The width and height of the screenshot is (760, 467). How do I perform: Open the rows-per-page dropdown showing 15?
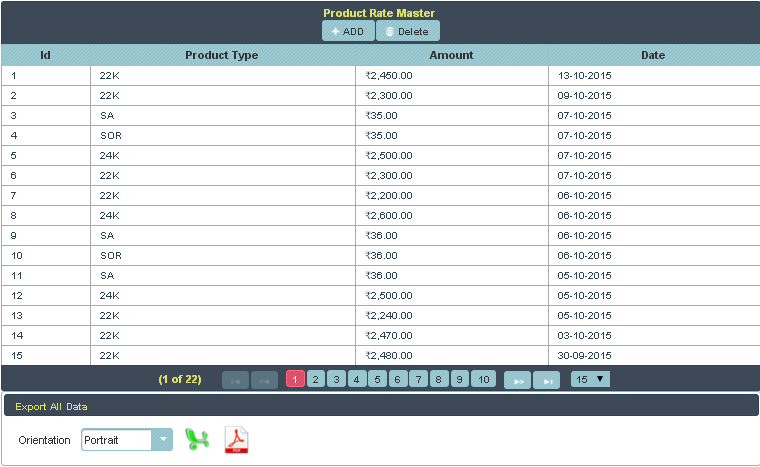pos(589,379)
